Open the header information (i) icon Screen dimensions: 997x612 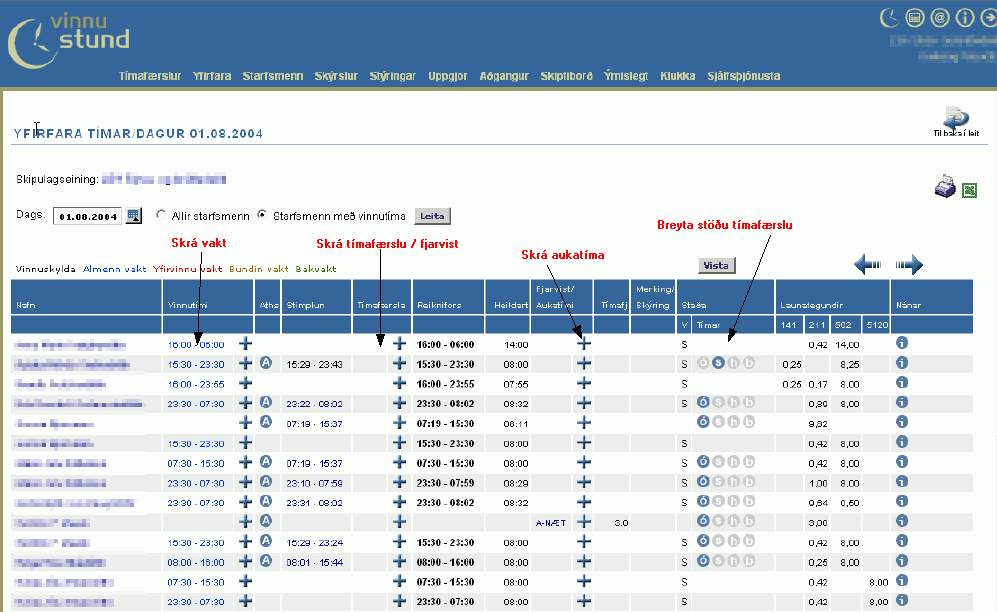pyautogui.click(x=965, y=18)
